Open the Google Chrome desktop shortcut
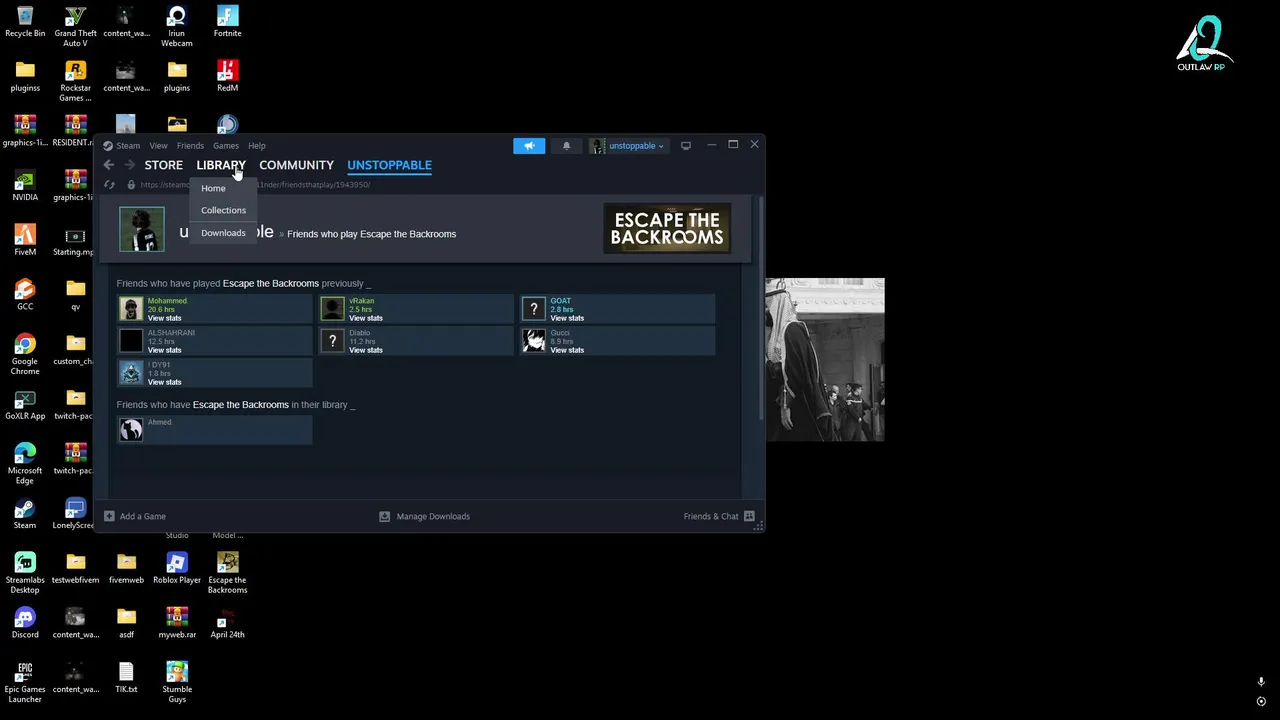 point(25,355)
